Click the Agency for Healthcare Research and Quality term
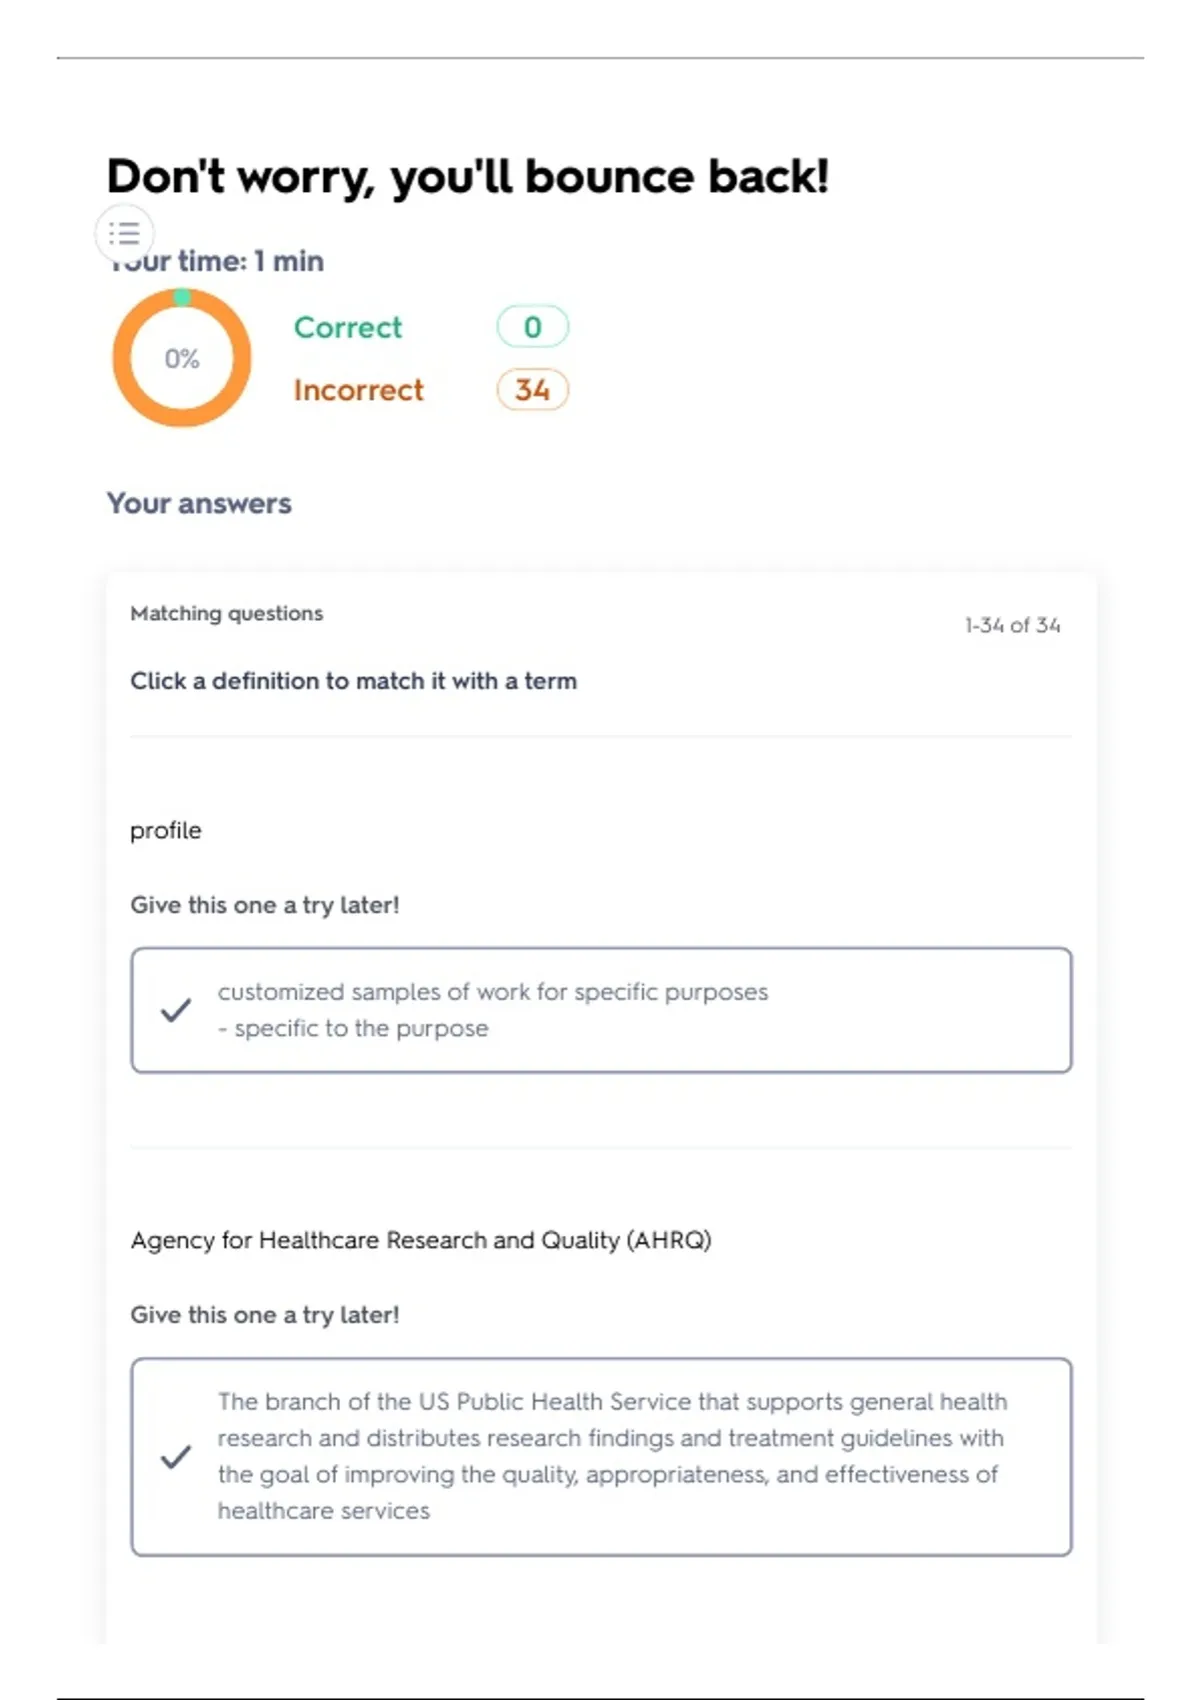Screen dimensions: 1200x1700 [421, 1240]
